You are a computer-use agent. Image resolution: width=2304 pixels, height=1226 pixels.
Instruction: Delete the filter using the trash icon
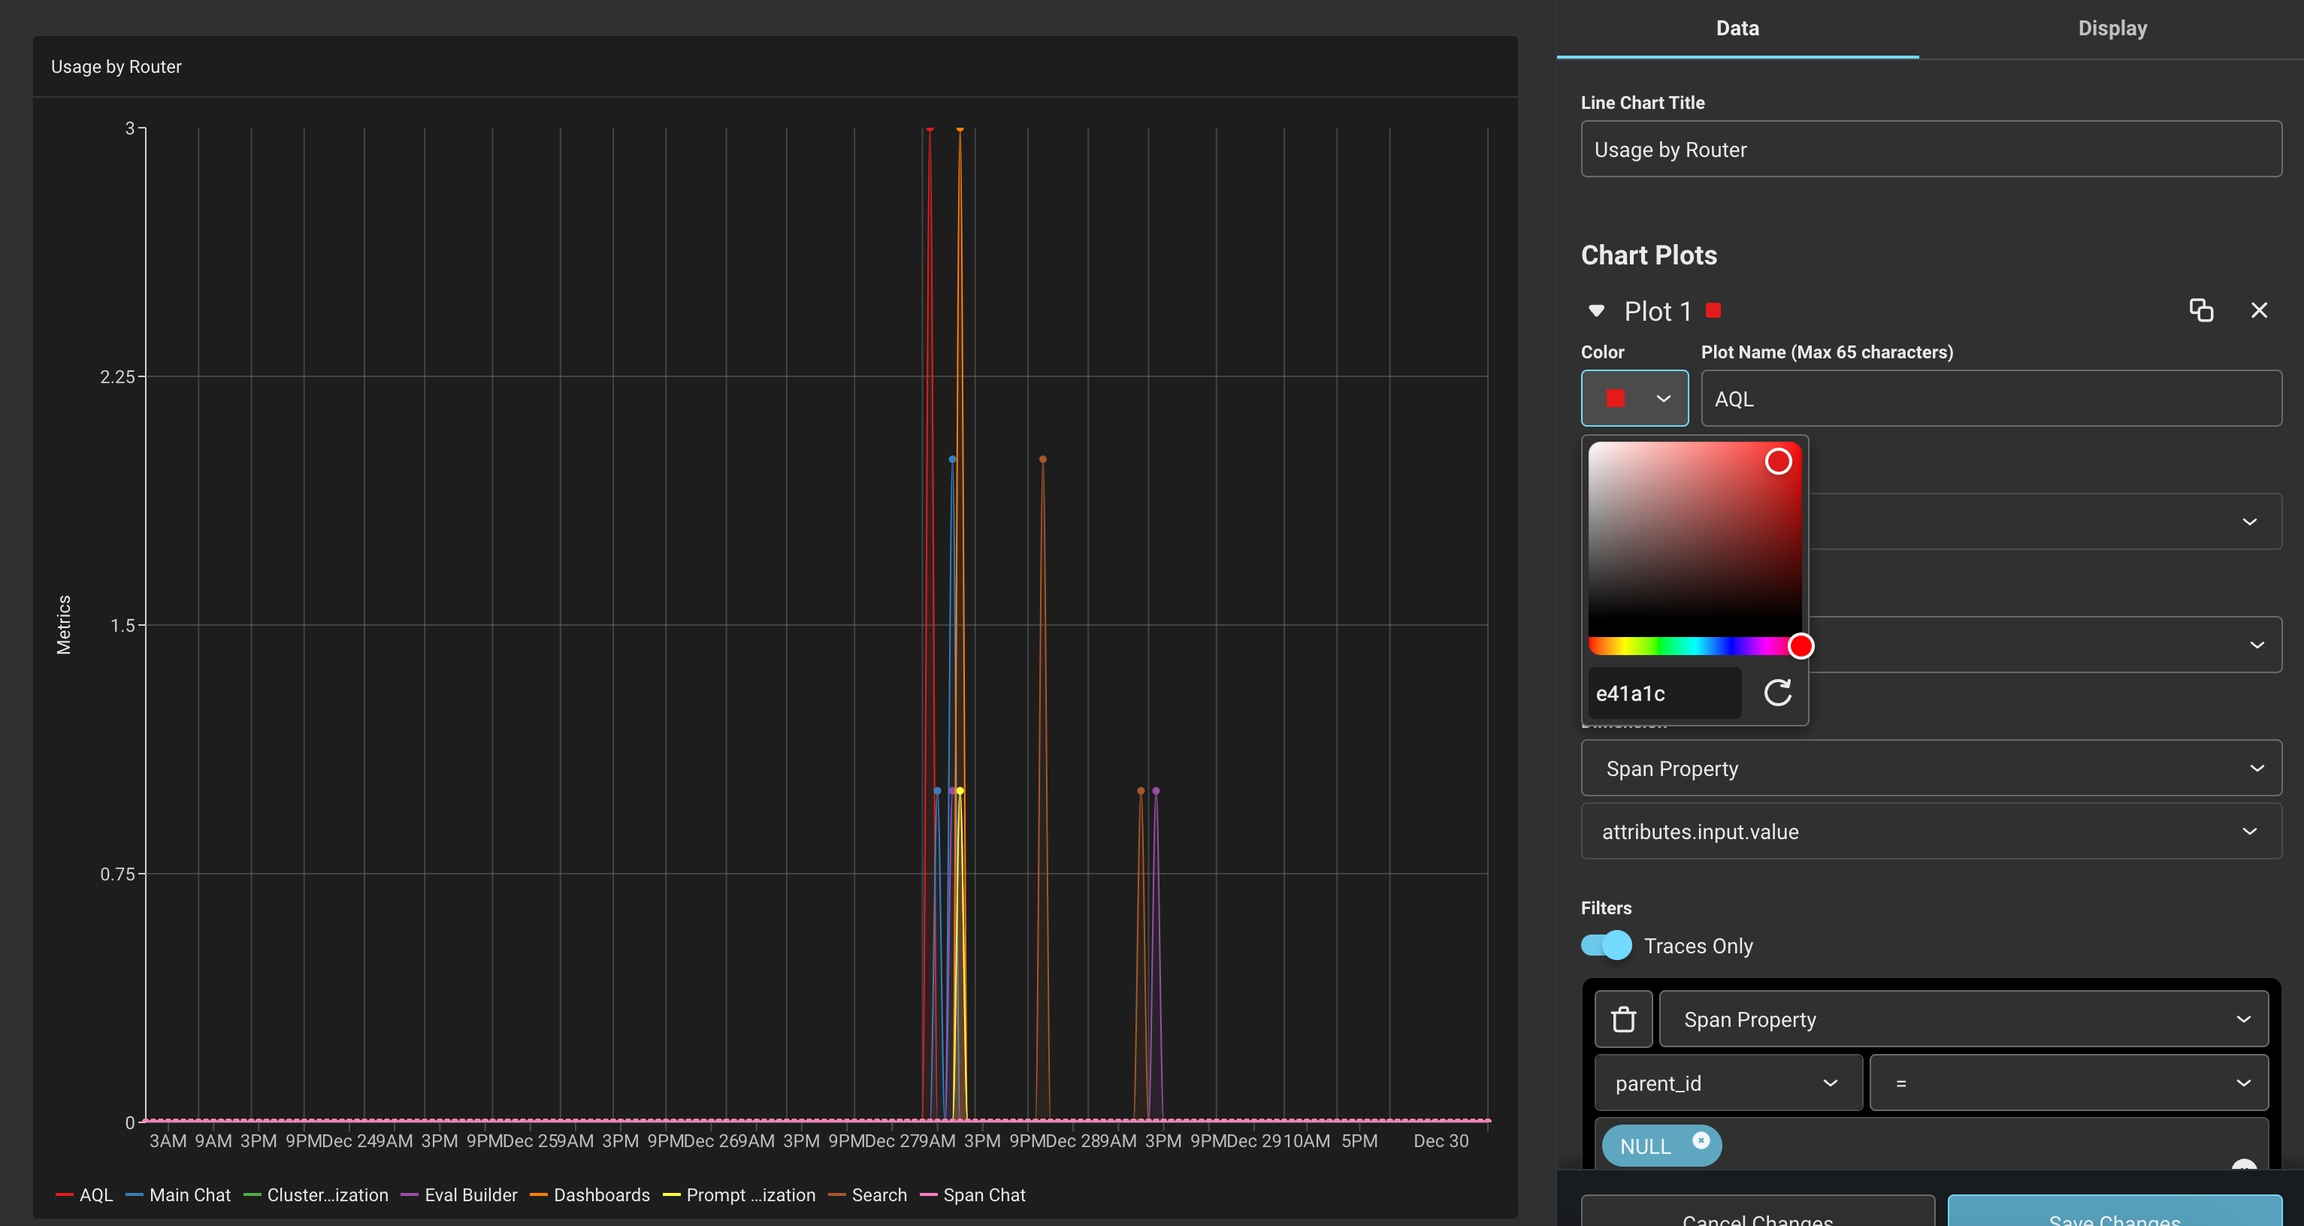(x=1623, y=1019)
